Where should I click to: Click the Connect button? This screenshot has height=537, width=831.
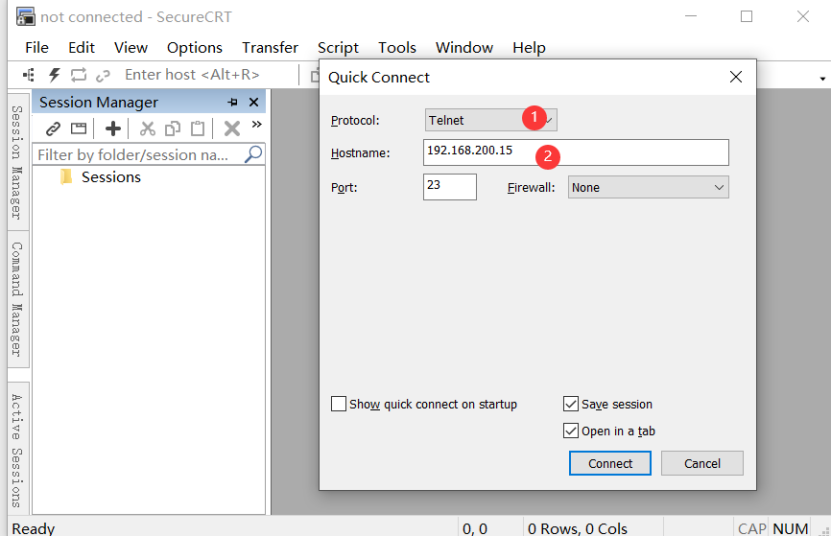click(610, 463)
